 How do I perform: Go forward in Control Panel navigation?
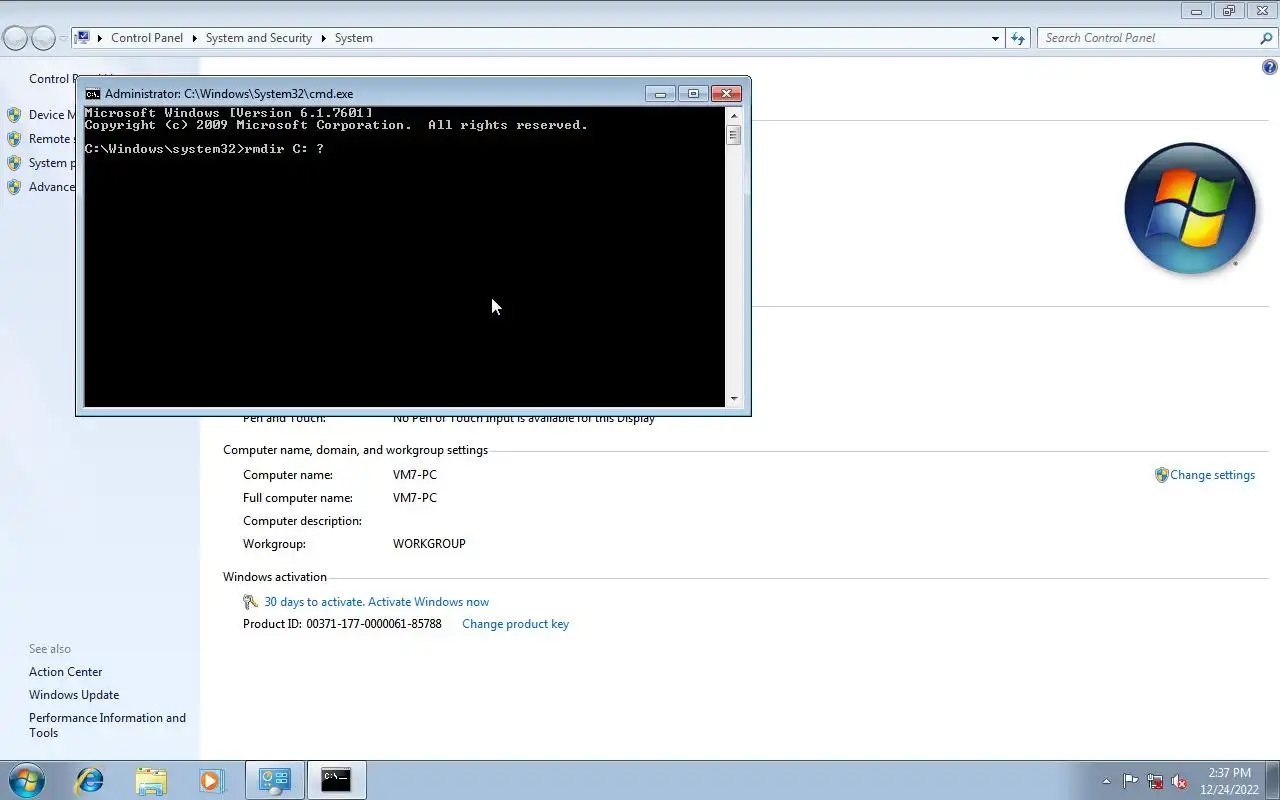pyautogui.click(x=43, y=38)
